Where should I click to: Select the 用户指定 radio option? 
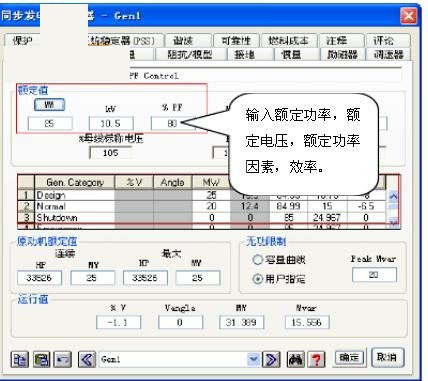tap(258, 279)
